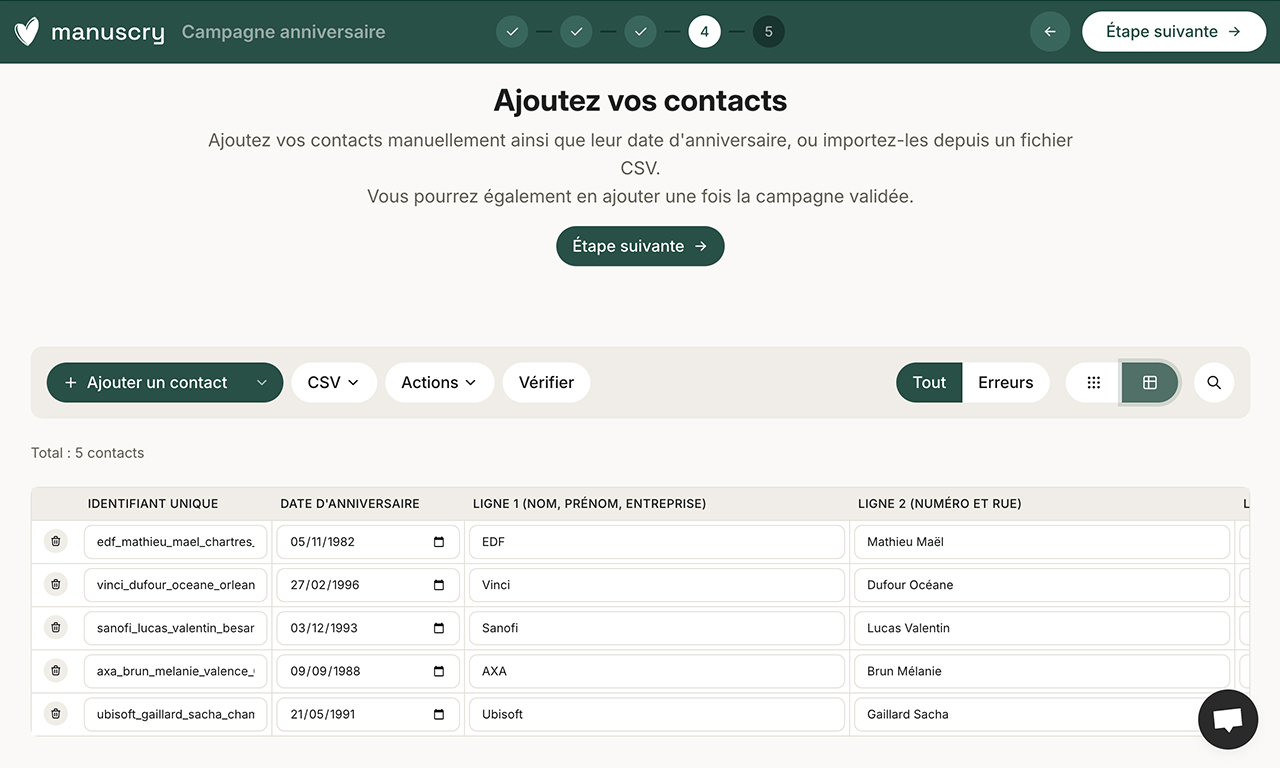Viewport: 1280px width, 768px height.
Task: Open the Actions dropdown
Action: coord(439,382)
